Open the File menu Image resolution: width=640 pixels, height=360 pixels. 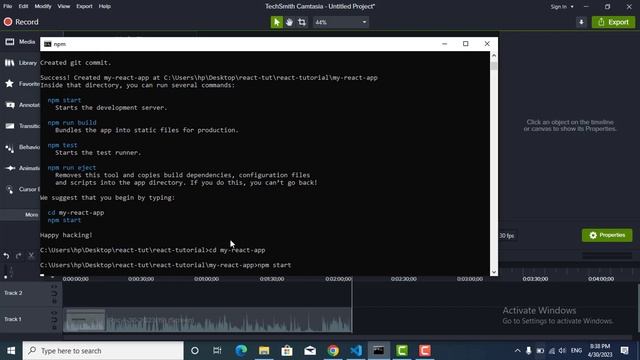click(8, 6)
